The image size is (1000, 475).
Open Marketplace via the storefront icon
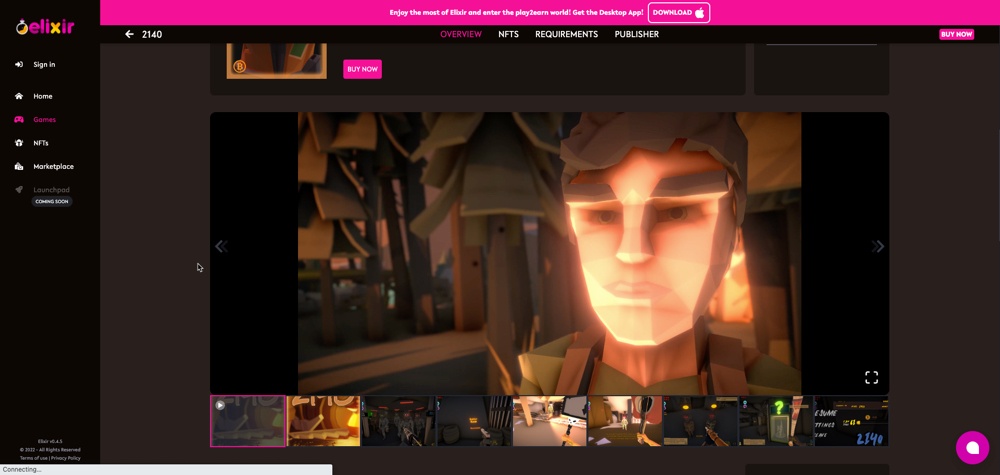pos(19,166)
